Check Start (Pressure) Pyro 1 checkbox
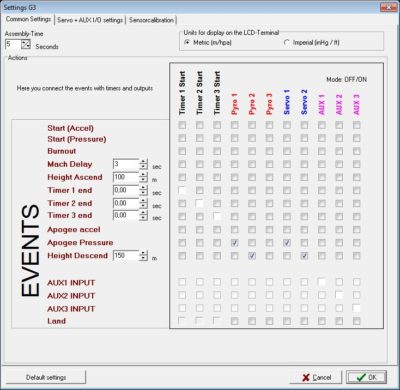The height and width of the screenshot is (390, 400). pyautogui.click(x=234, y=138)
